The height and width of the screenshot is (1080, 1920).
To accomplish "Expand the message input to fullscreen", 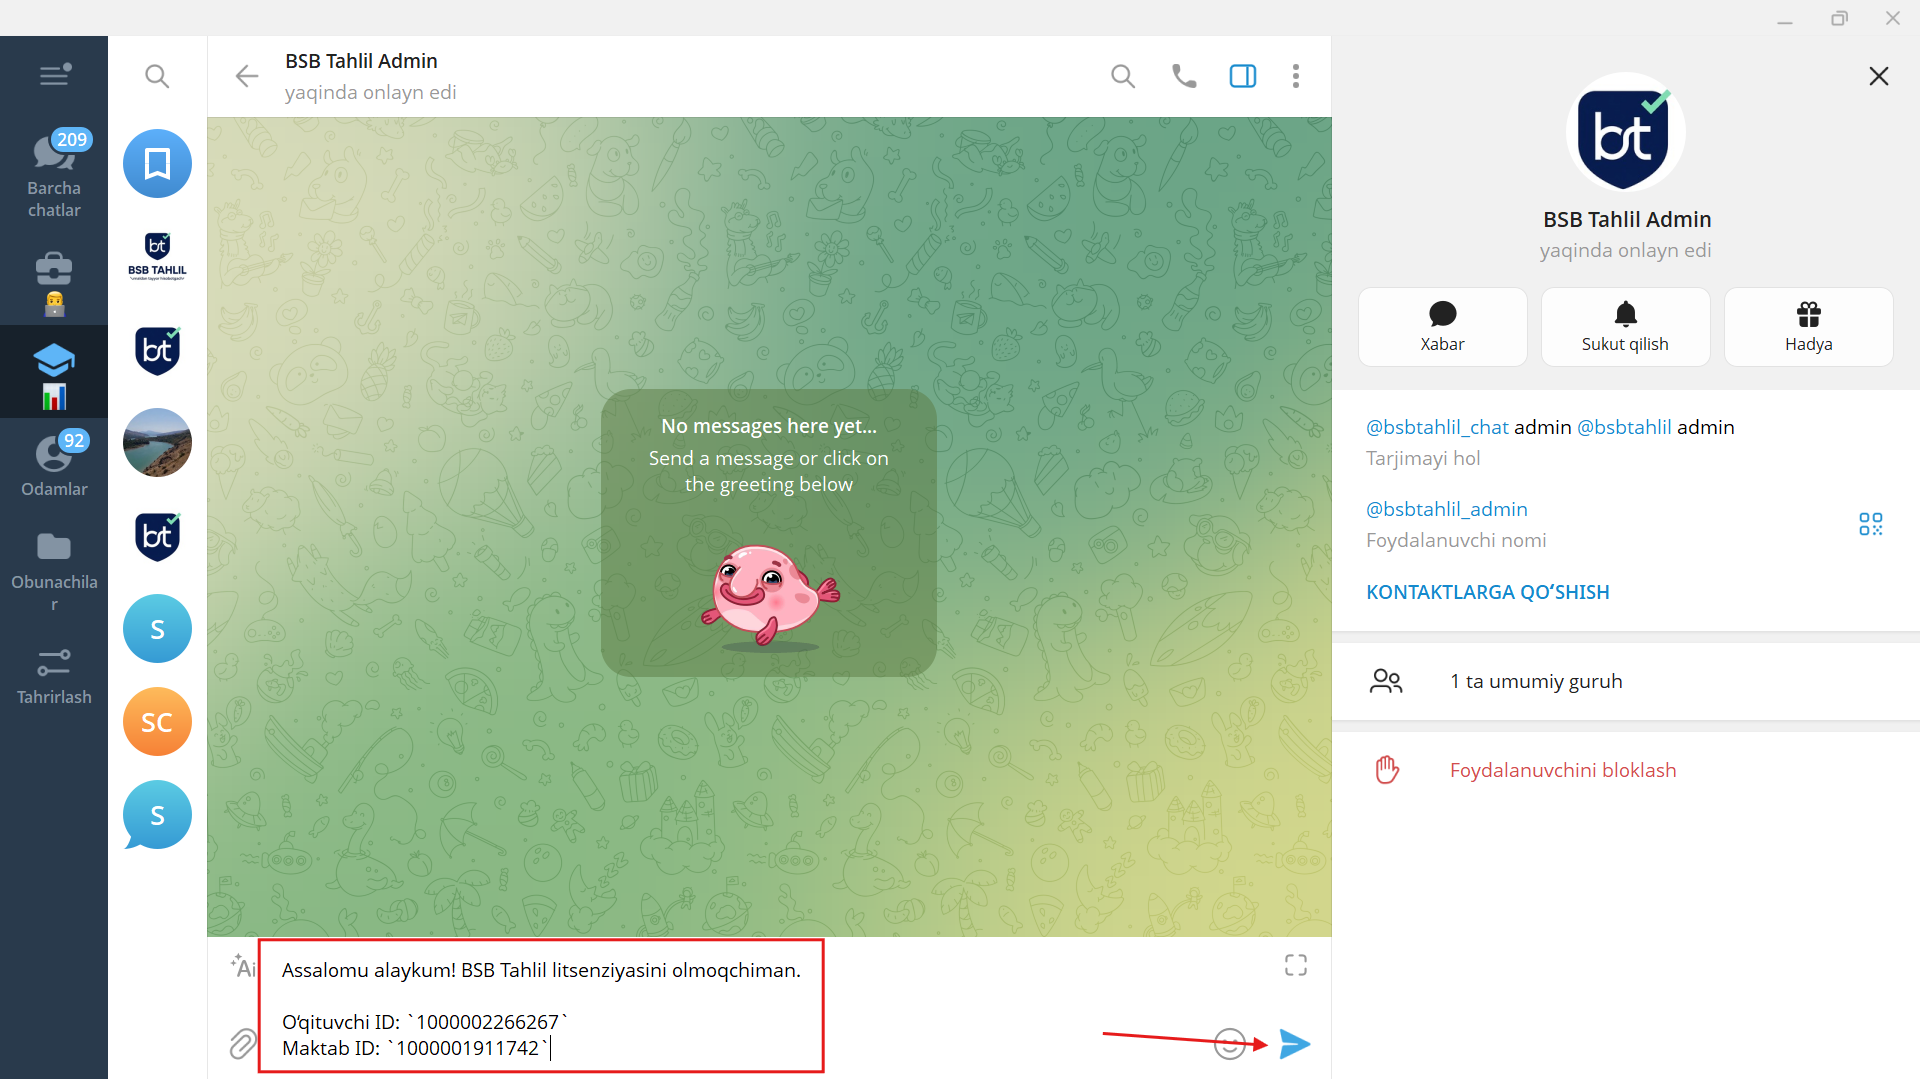I will click(1296, 965).
